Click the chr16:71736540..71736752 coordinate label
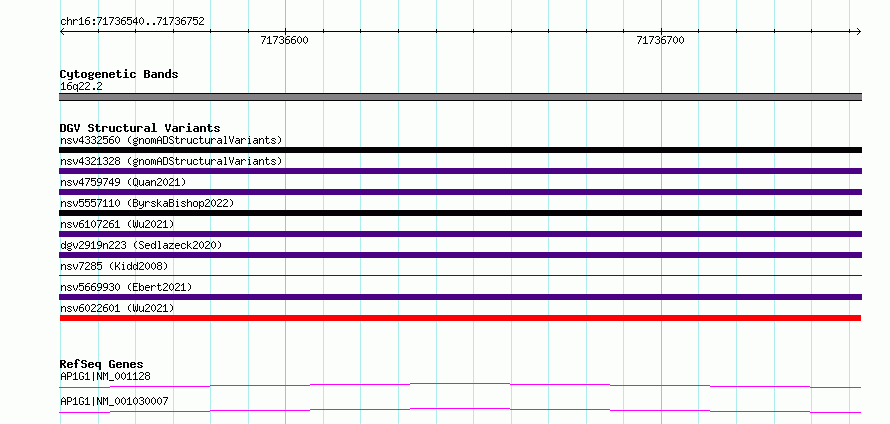Image resolution: width=890 pixels, height=424 pixels. pyautogui.click(x=132, y=22)
